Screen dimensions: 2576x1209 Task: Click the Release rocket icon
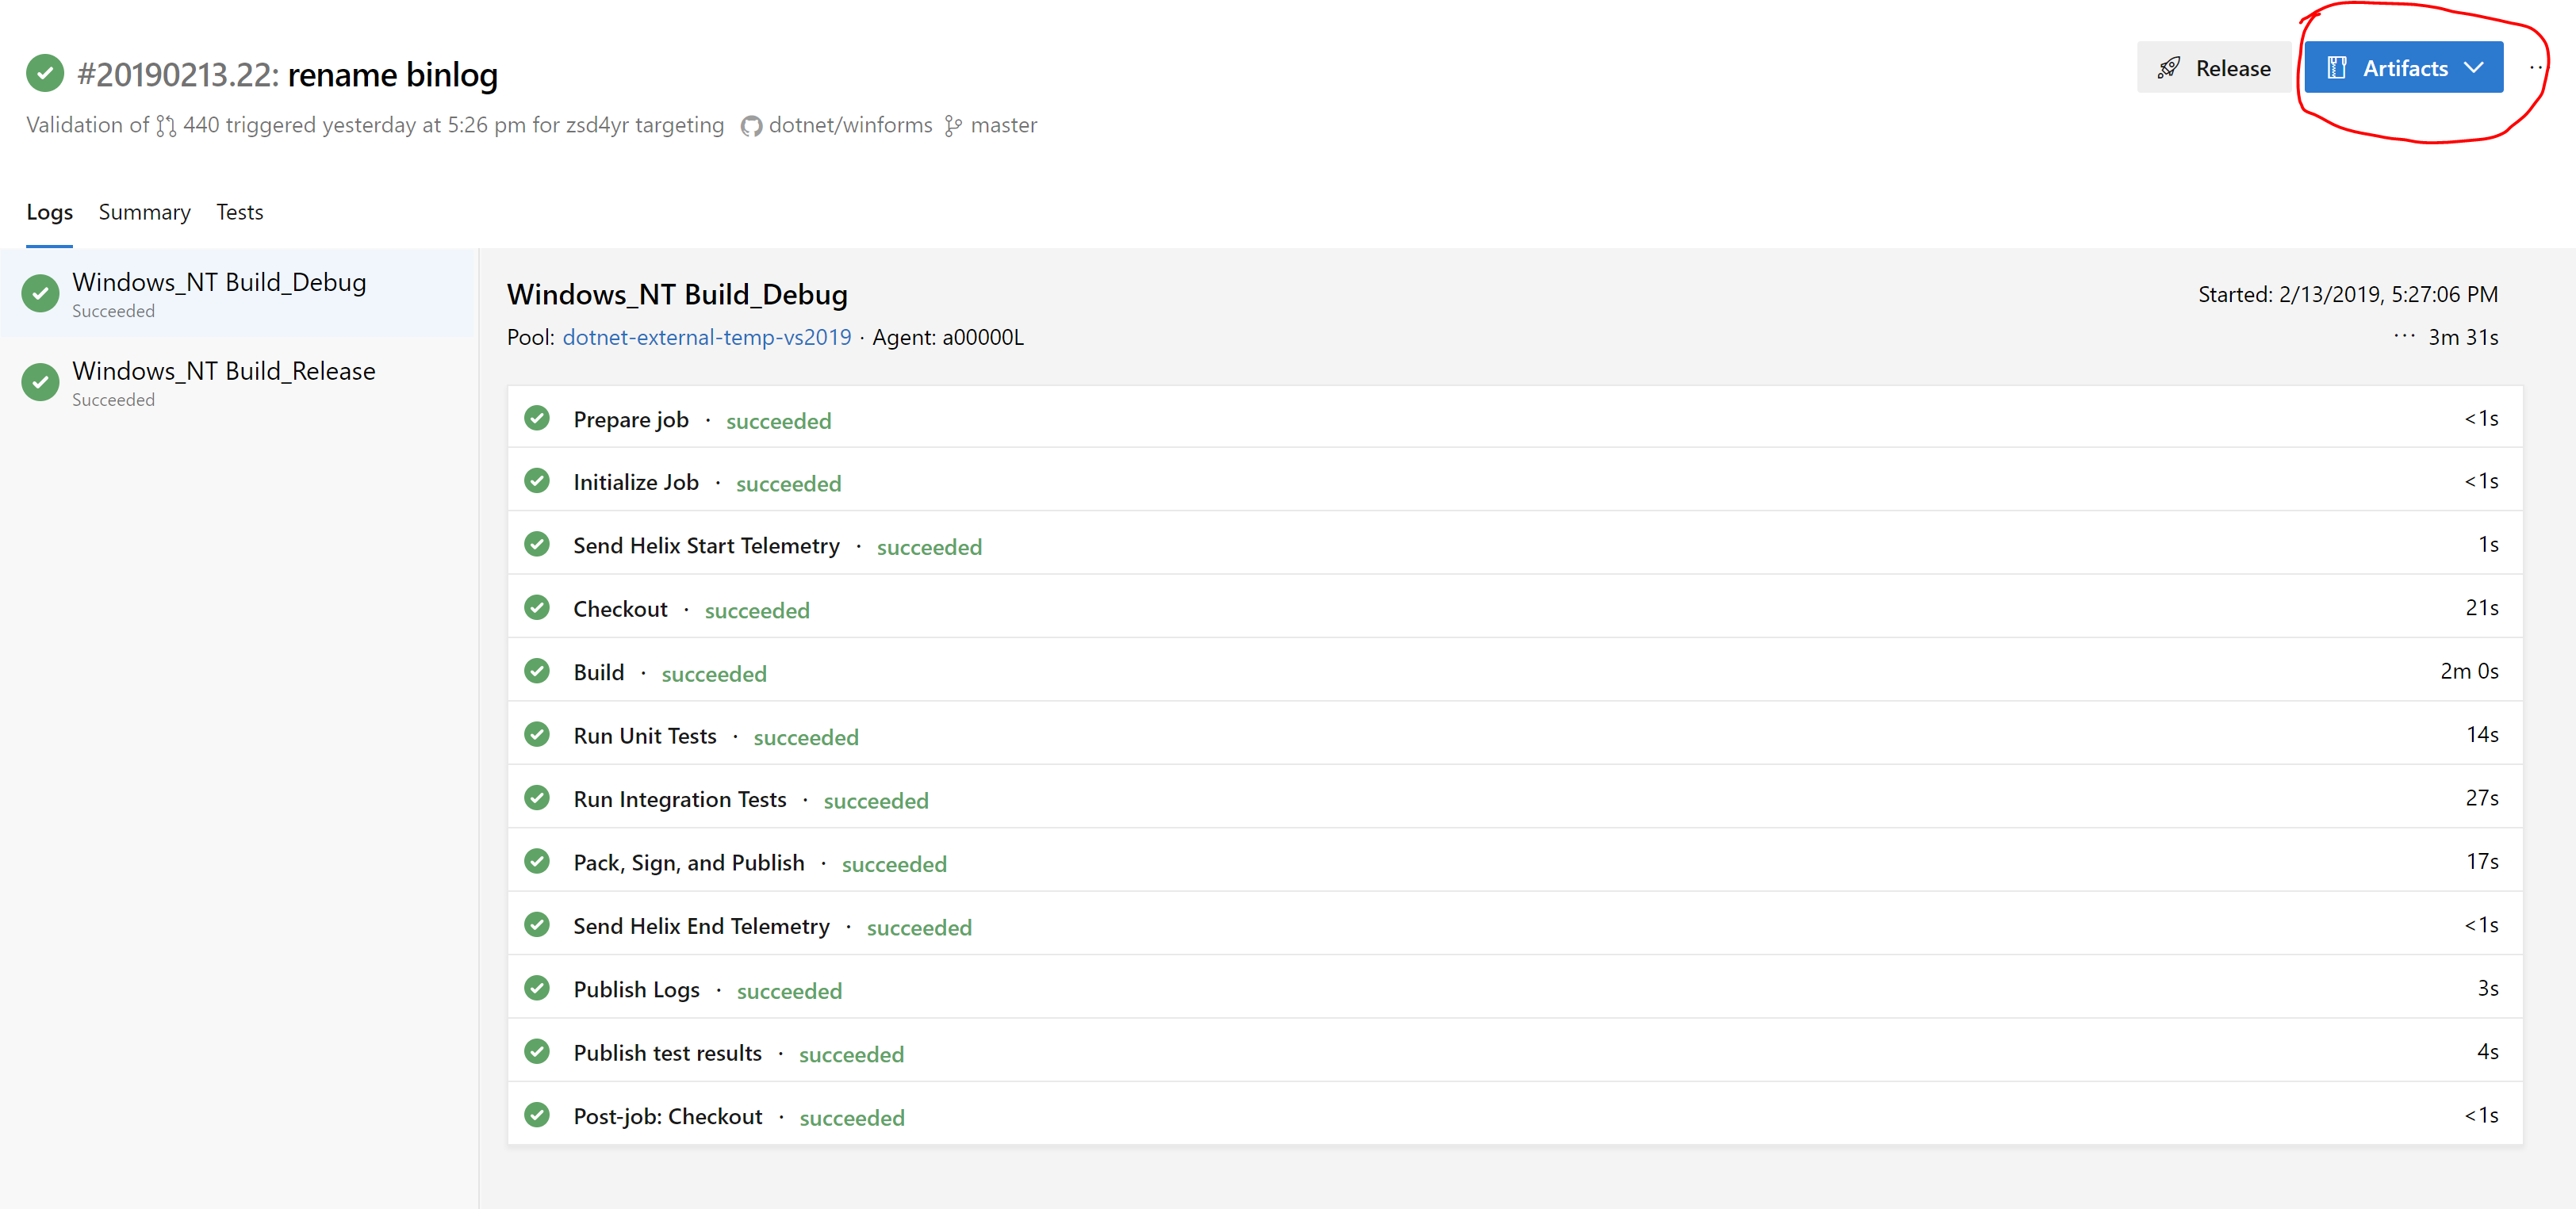(x=2168, y=68)
